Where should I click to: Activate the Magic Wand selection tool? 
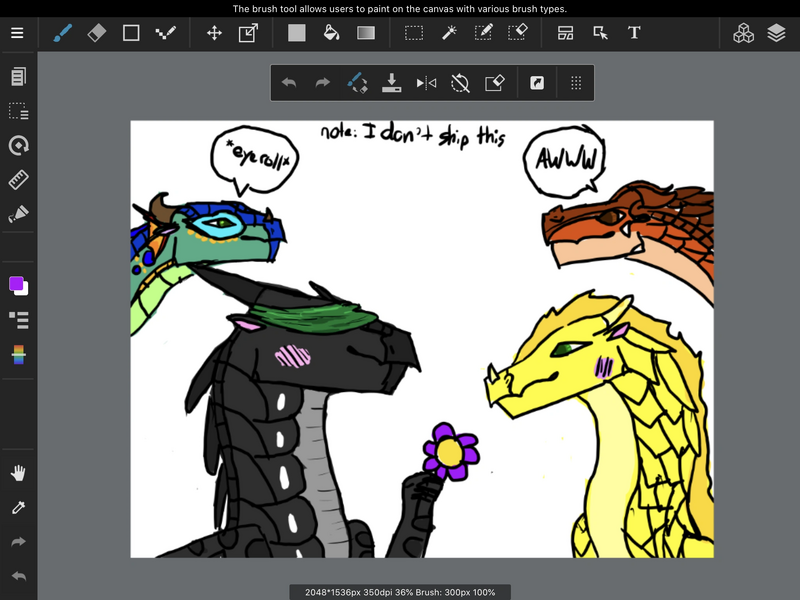point(449,33)
